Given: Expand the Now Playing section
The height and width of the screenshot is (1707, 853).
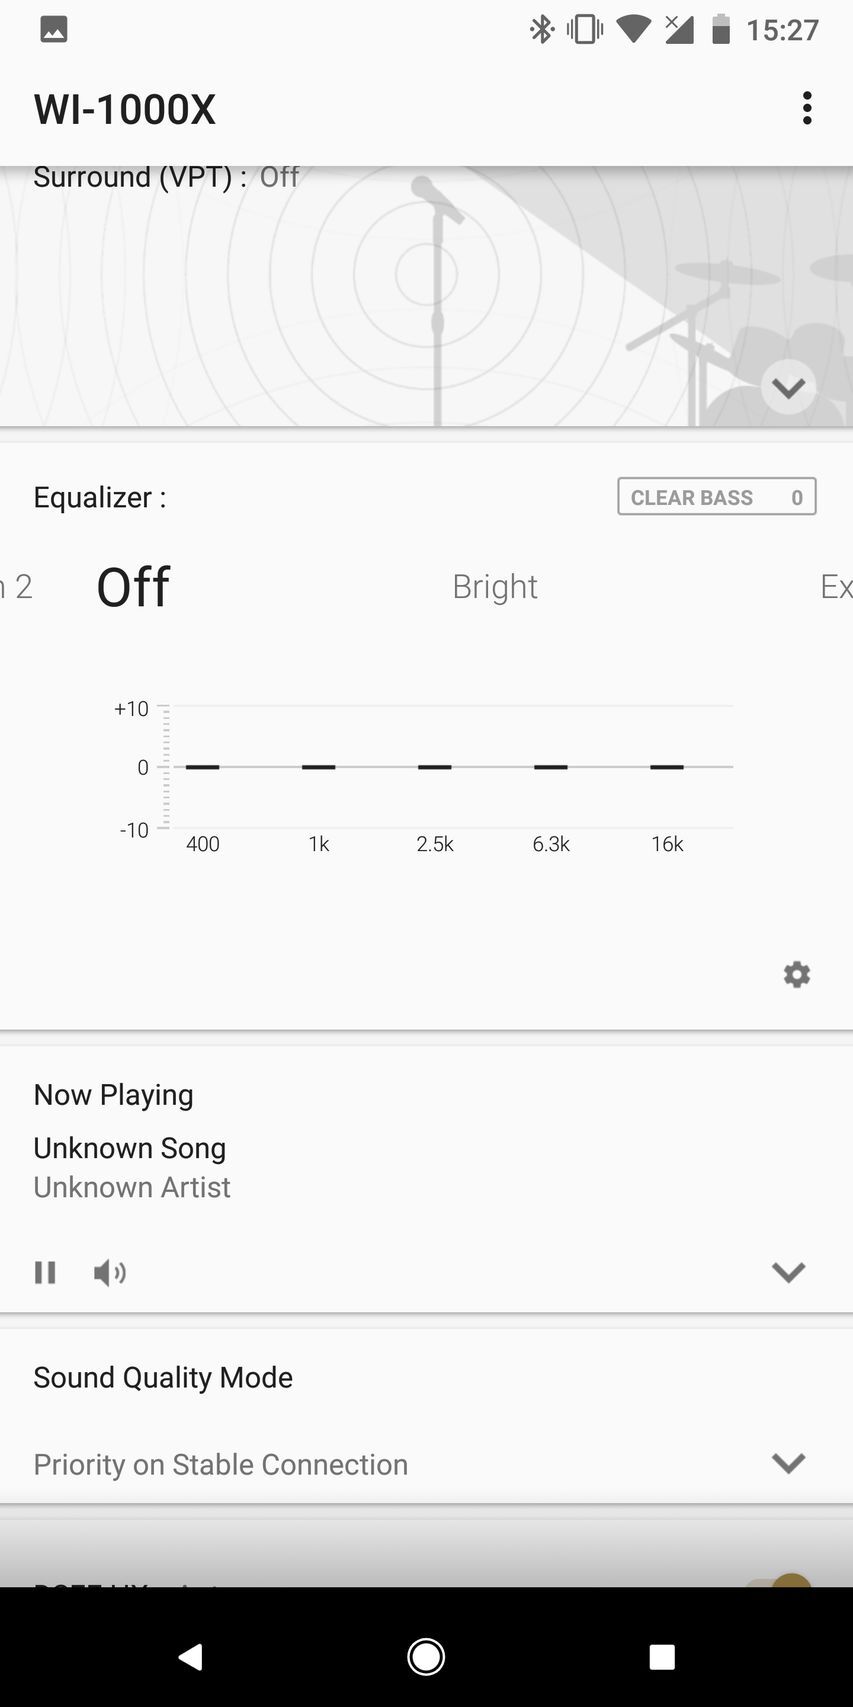Looking at the screenshot, I should pyautogui.click(x=788, y=1272).
